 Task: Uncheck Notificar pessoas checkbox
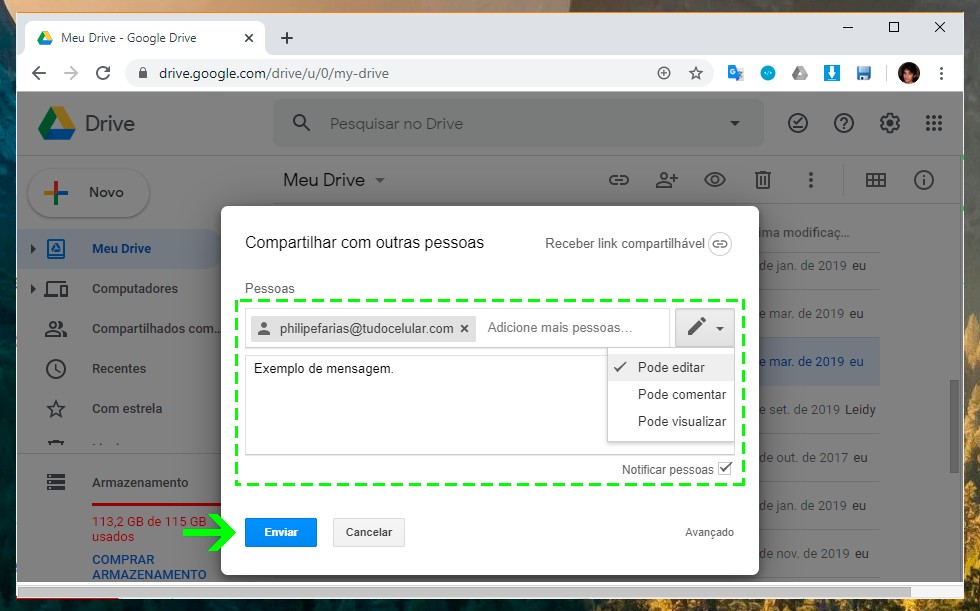click(x=725, y=468)
